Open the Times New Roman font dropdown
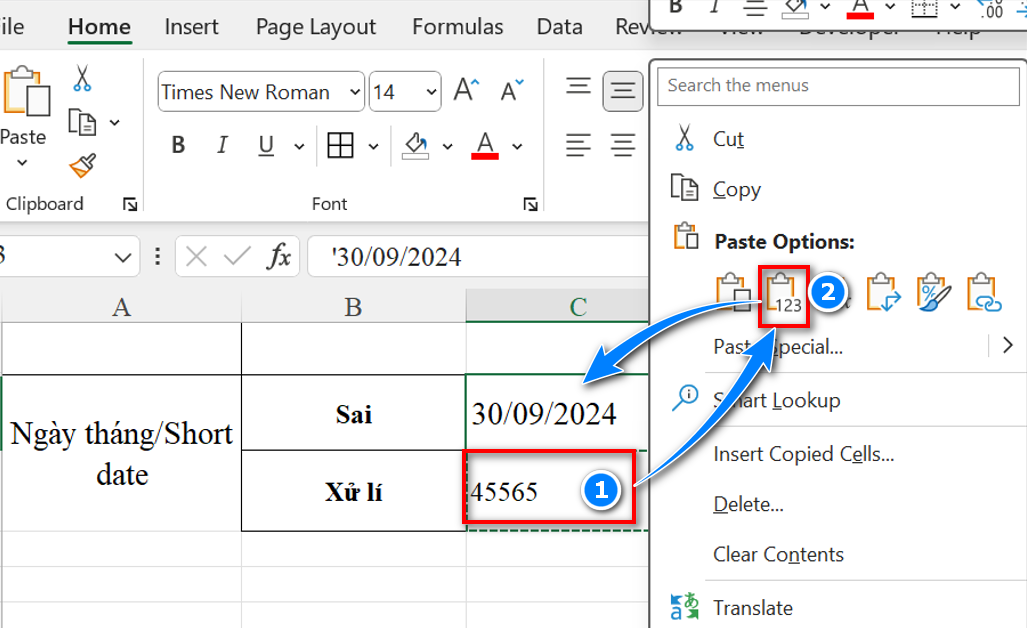Viewport: 1032px width, 628px height. [x=355, y=93]
